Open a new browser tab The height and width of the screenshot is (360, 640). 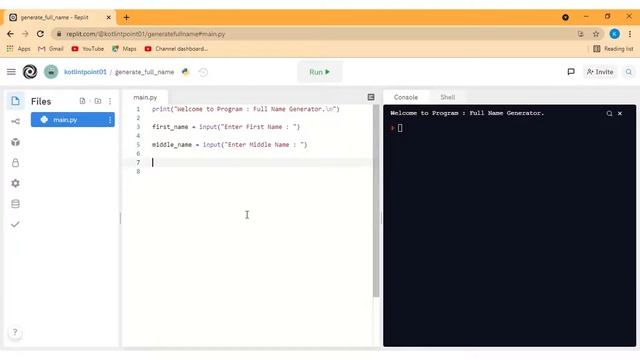tap(127, 18)
